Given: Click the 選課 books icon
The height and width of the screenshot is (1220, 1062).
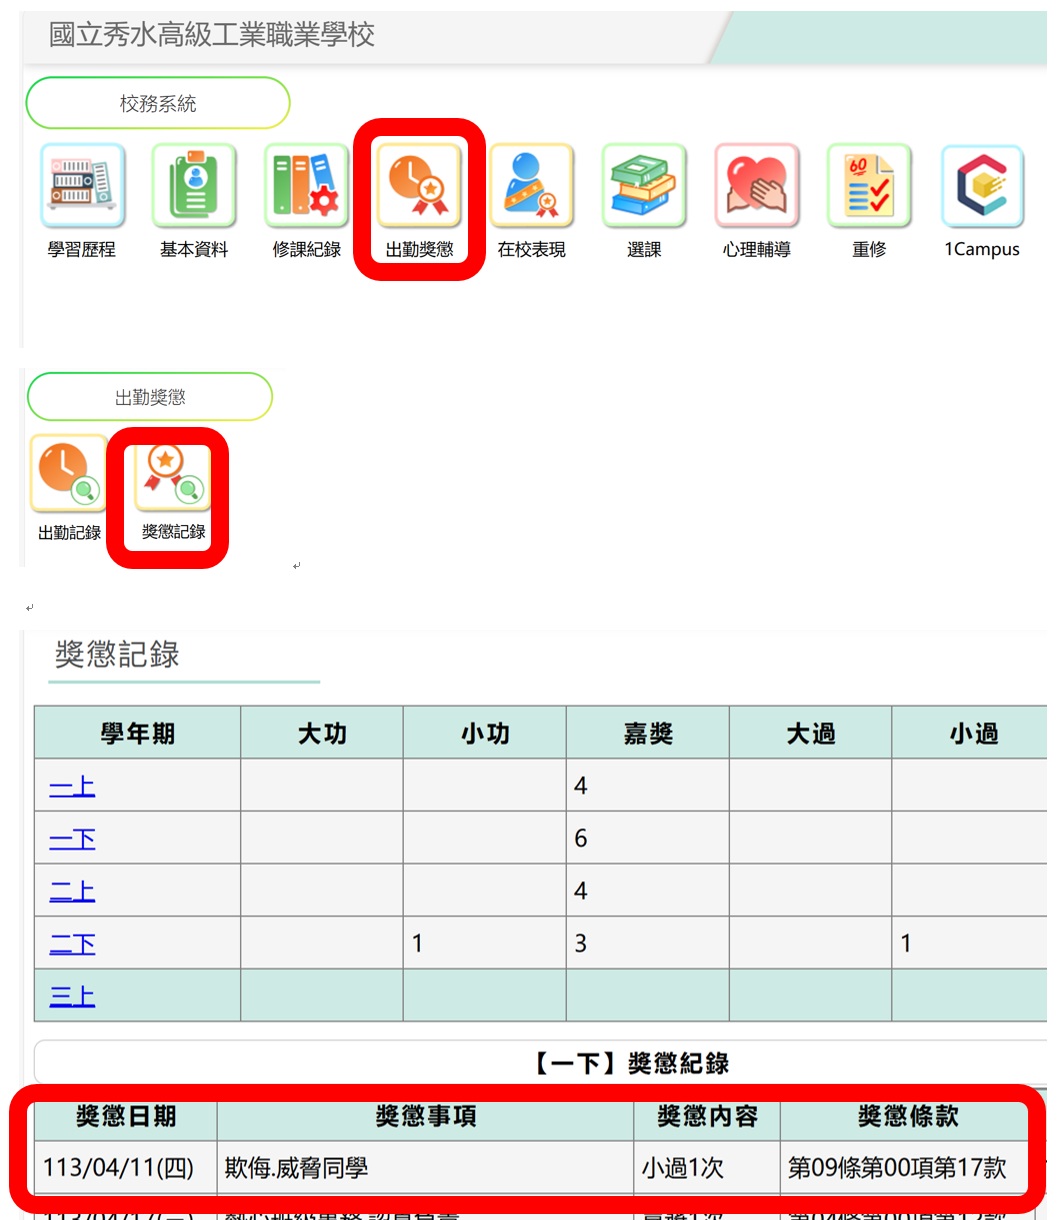Looking at the screenshot, I should click(644, 186).
